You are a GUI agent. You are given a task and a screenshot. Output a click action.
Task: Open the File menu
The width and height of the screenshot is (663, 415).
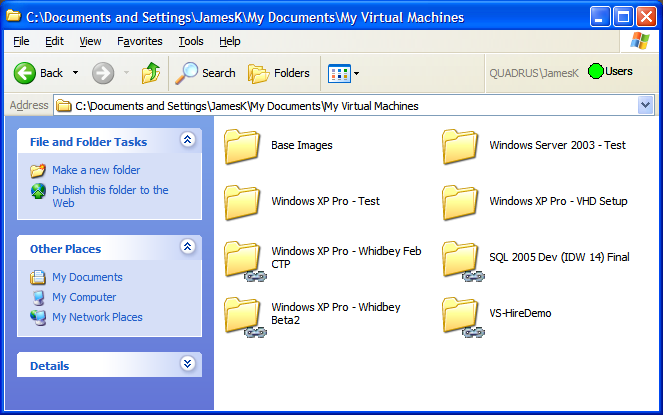coord(21,41)
